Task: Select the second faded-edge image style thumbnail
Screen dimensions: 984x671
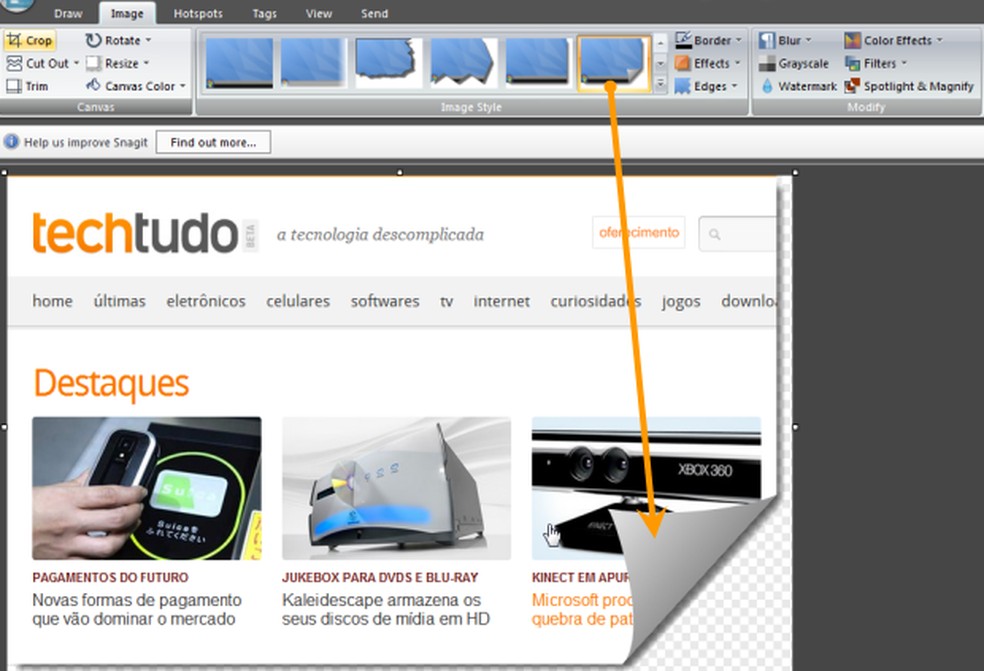Action: tap(313, 62)
